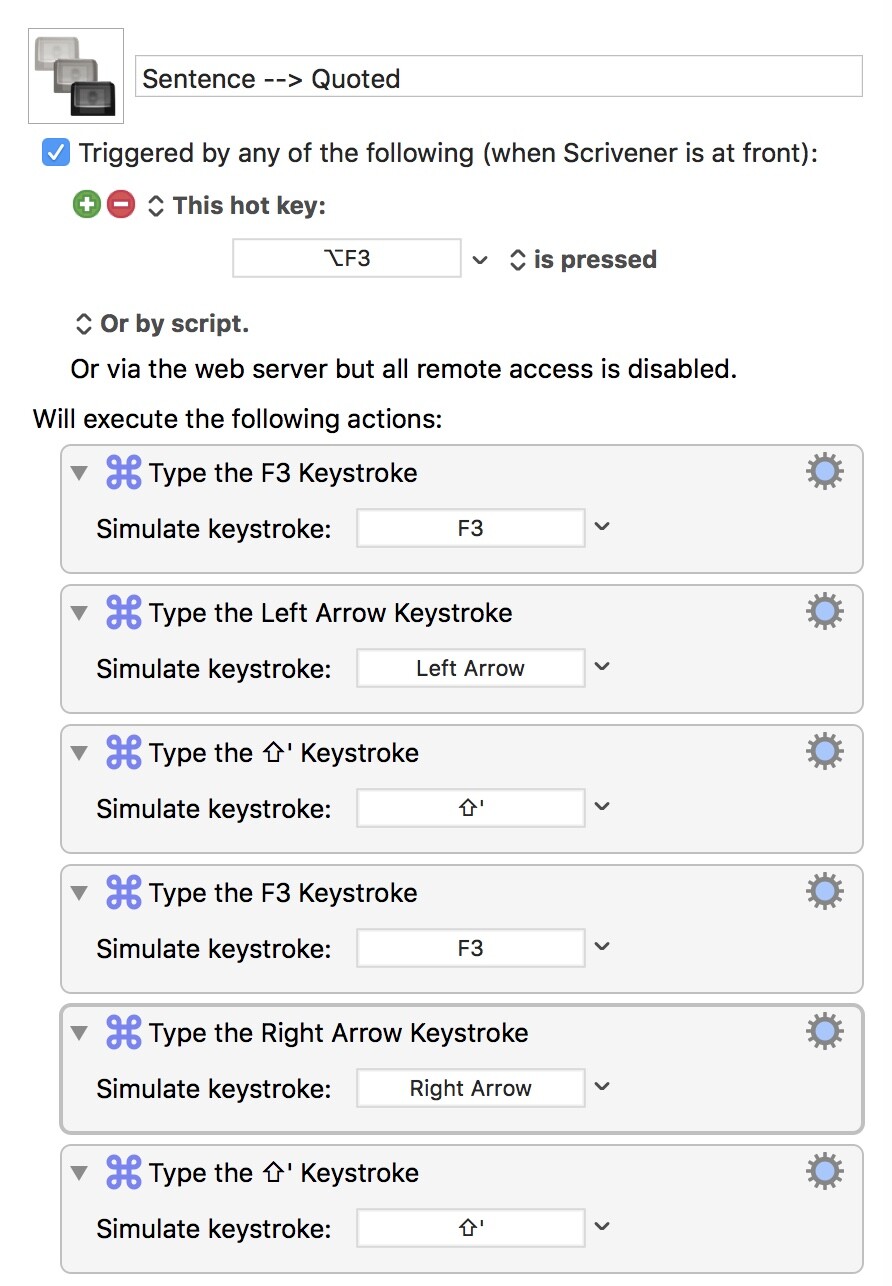This screenshot has width=892, height=1286.
Task: Open the 'is pressed' popup menu
Action: [583, 260]
